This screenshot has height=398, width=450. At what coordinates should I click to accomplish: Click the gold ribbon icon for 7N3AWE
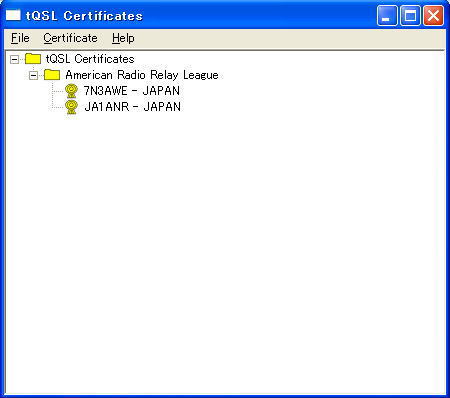click(x=71, y=91)
